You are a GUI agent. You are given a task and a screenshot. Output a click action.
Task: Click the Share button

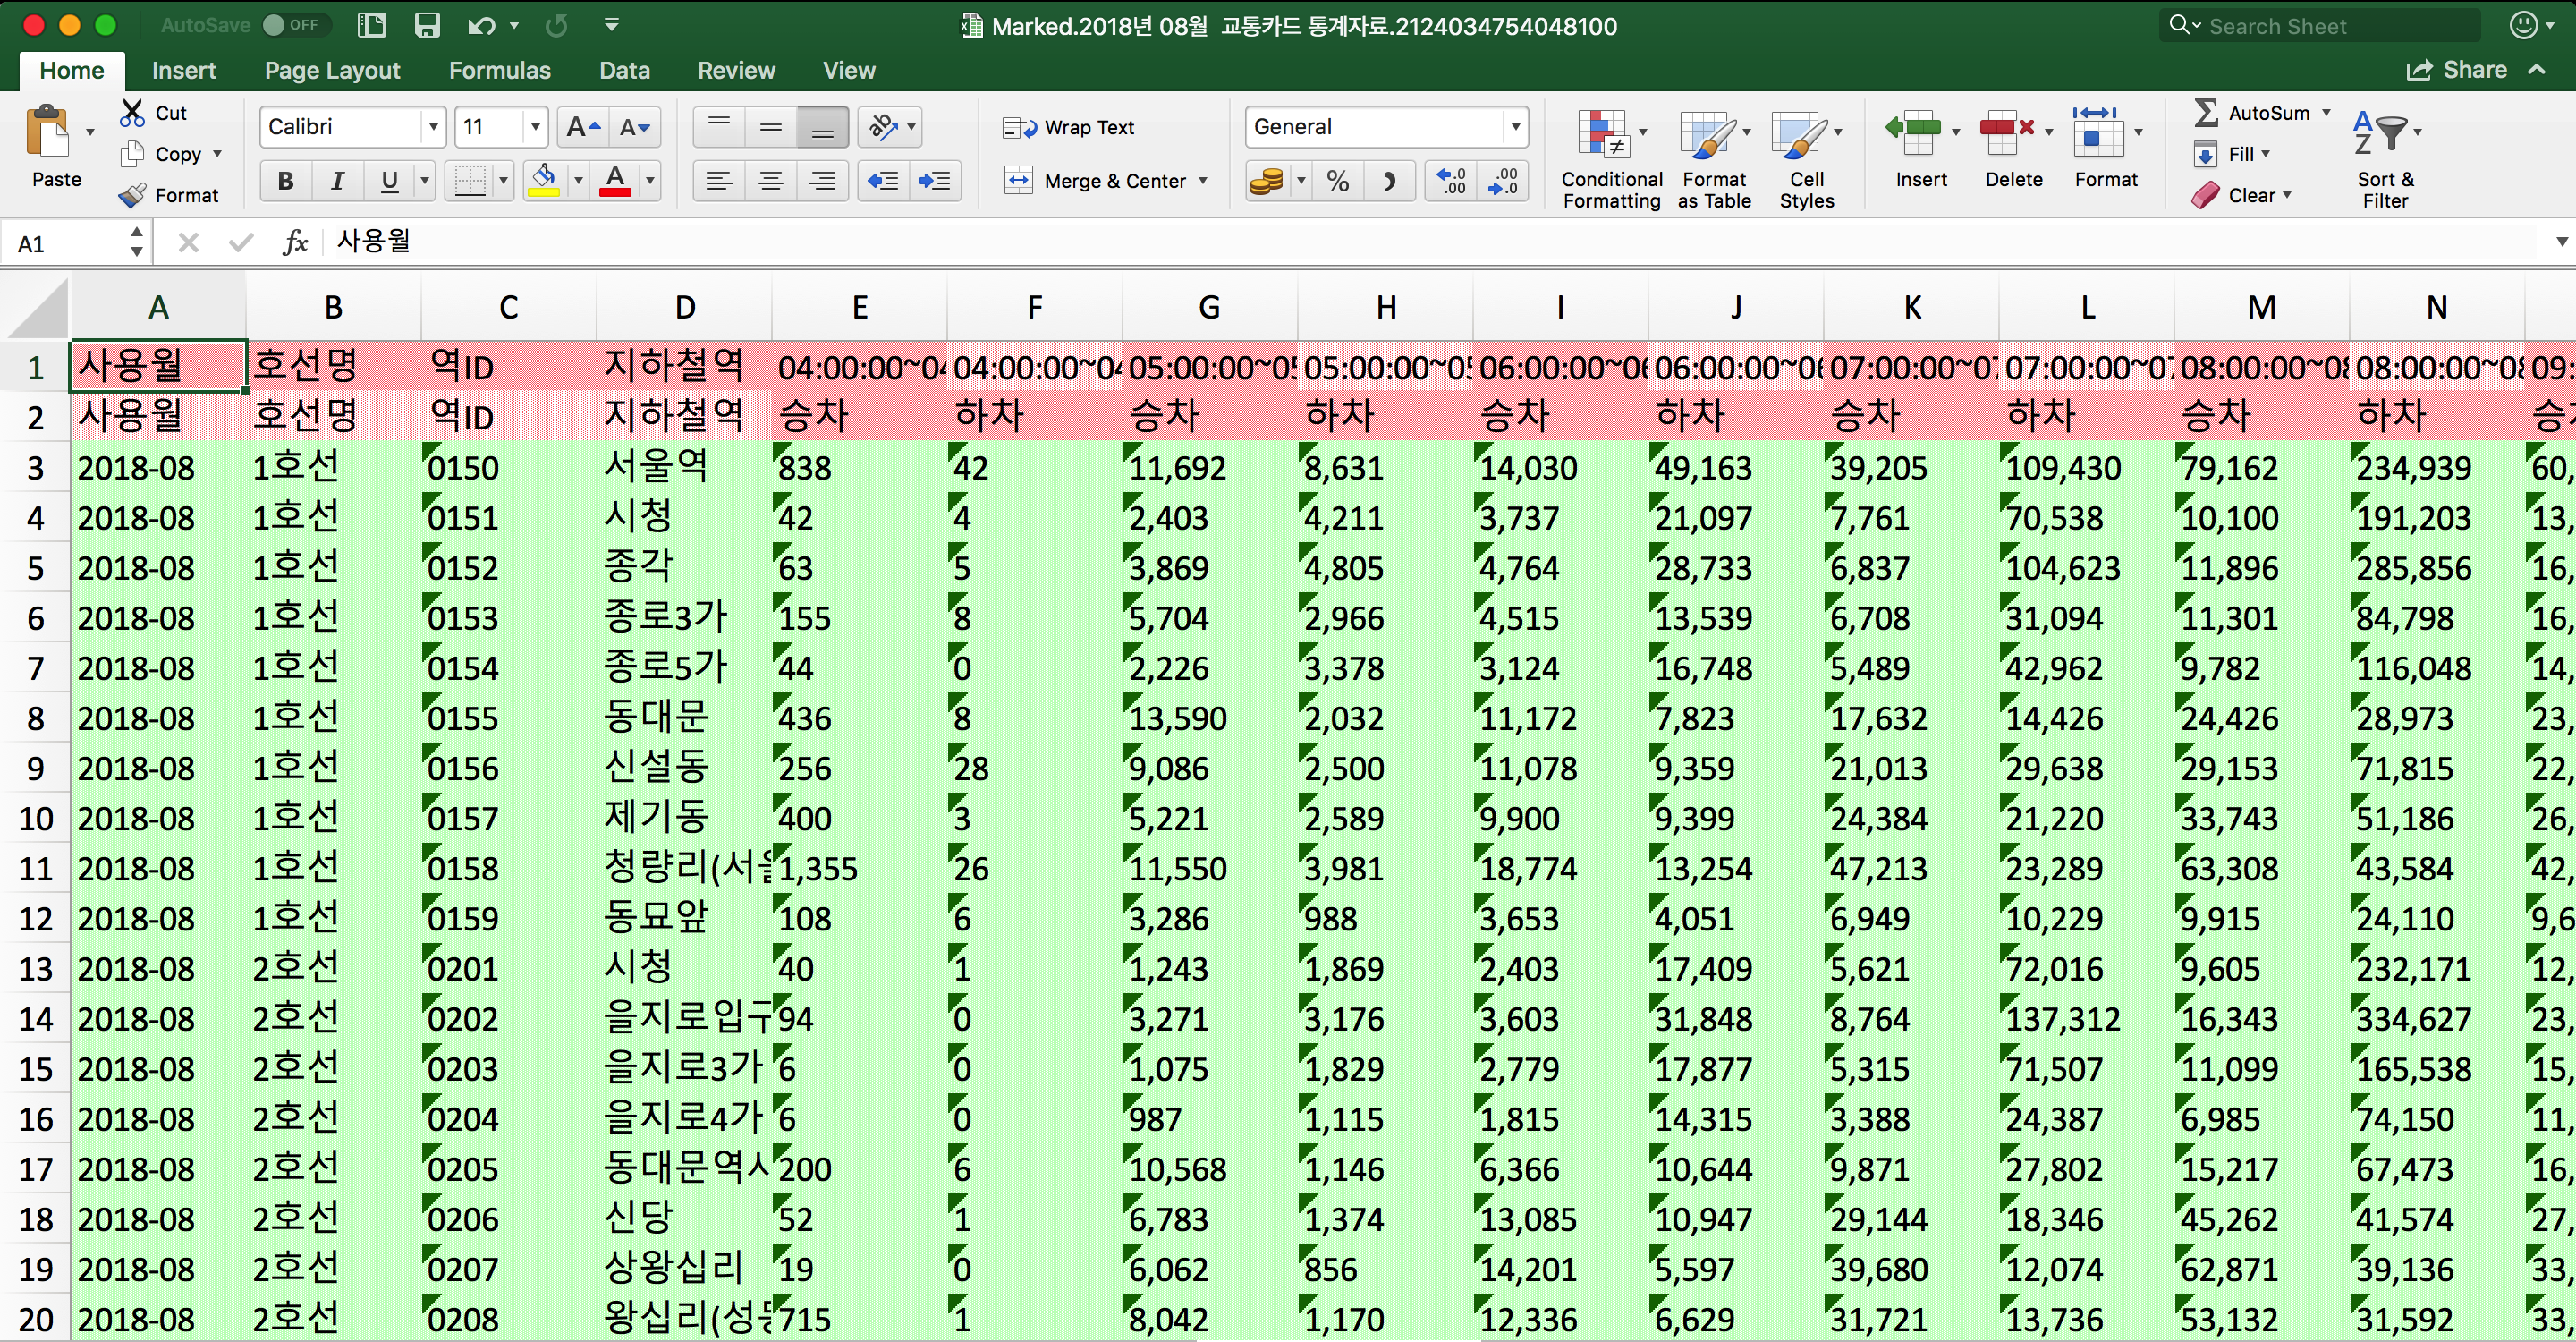(2457, 70)
